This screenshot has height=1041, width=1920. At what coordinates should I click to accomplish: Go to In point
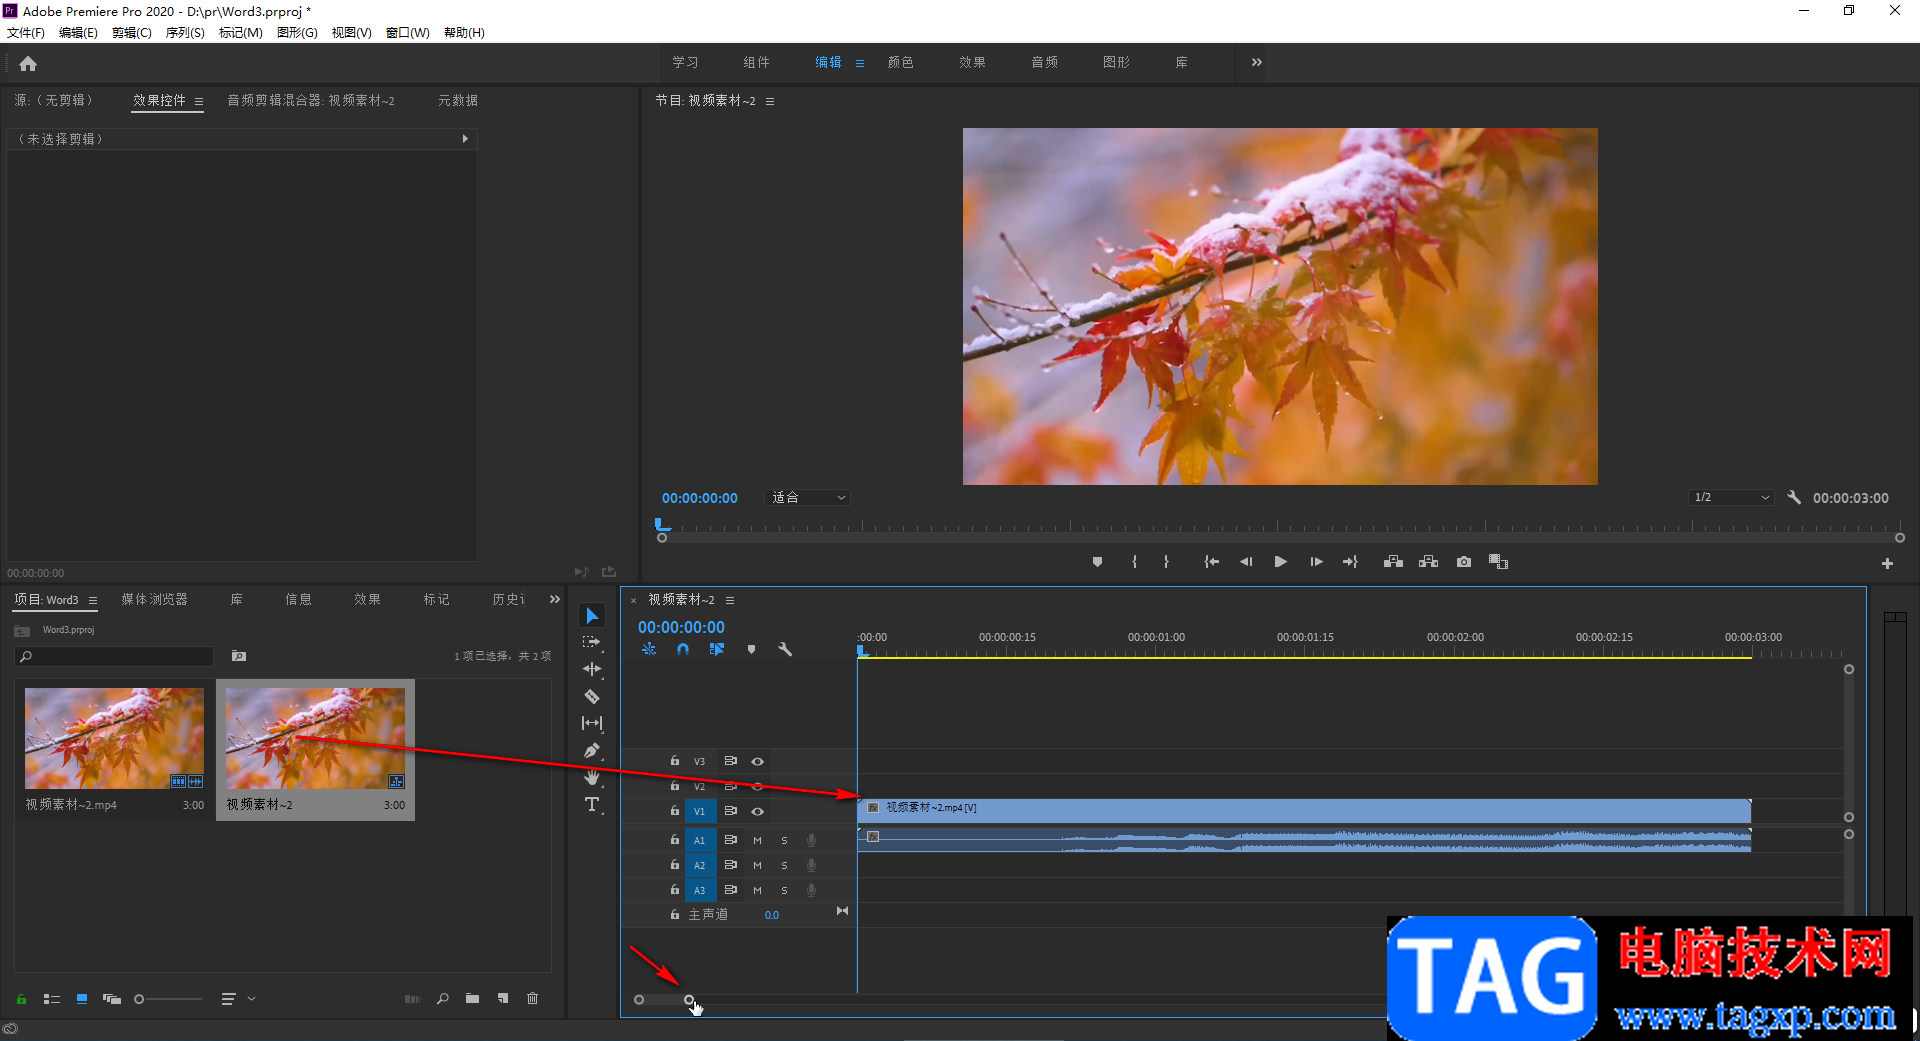point(1211,562)
